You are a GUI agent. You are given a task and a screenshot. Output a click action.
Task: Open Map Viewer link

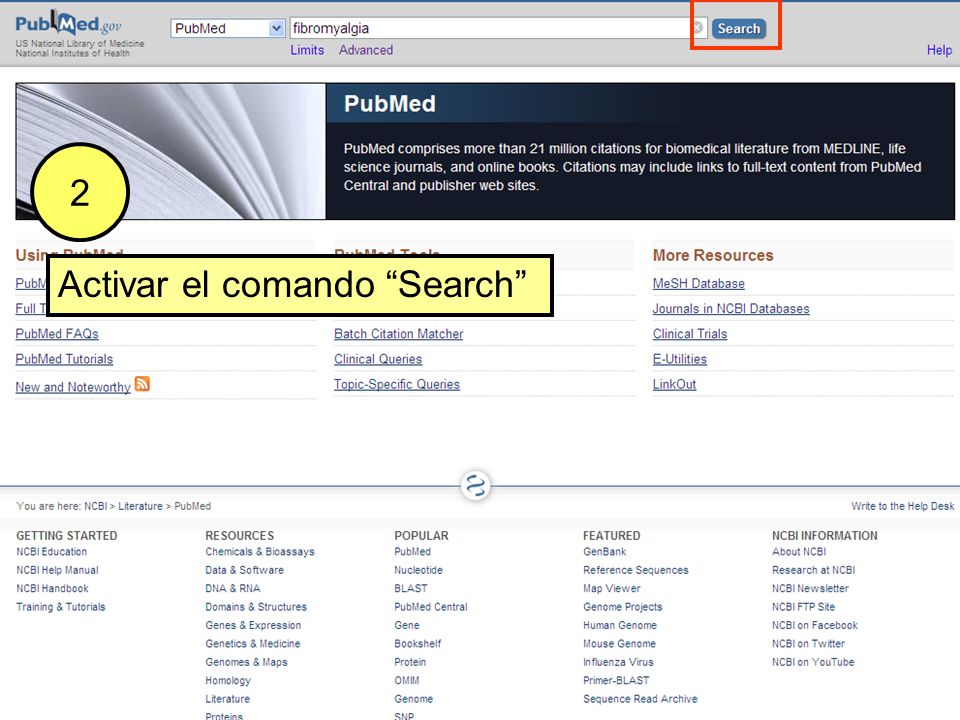(612, 588)
